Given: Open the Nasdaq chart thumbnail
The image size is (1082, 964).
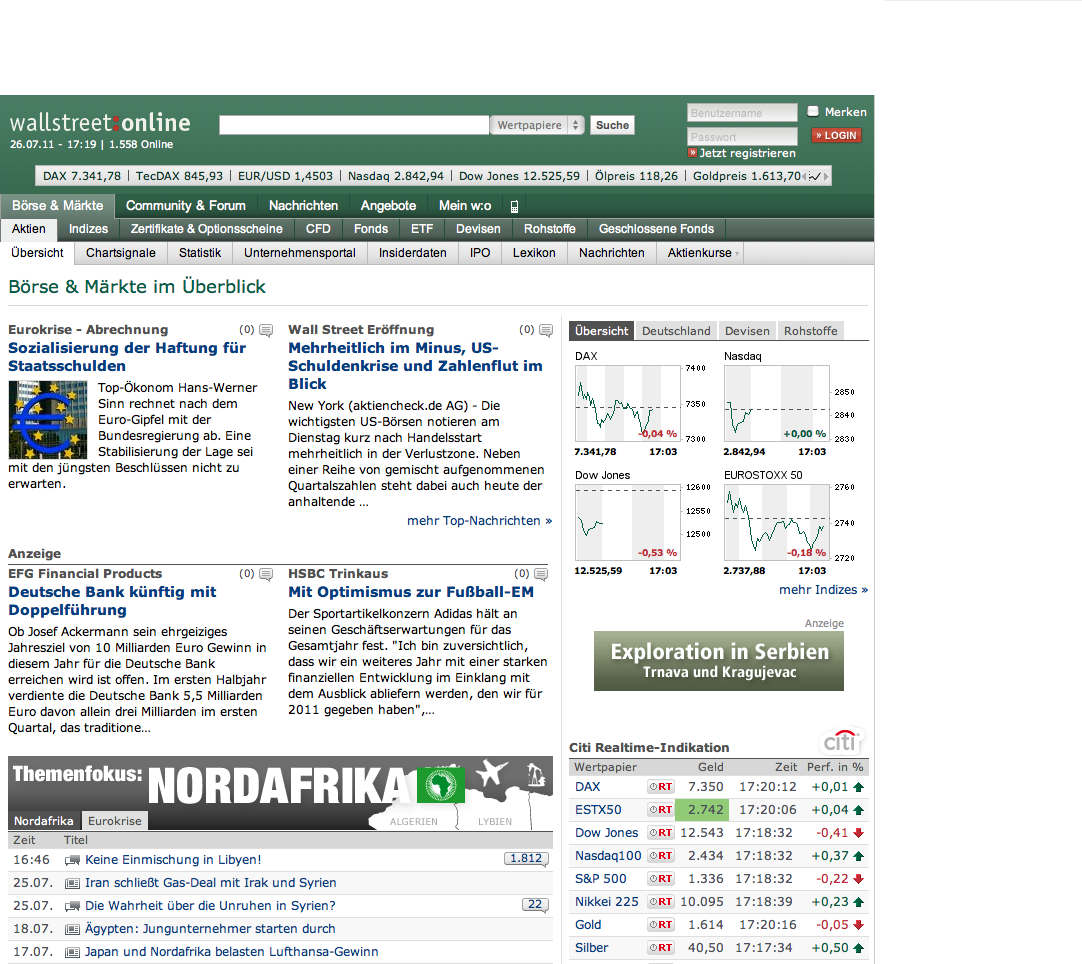Looking at the screenshot, I should [777, 404].
